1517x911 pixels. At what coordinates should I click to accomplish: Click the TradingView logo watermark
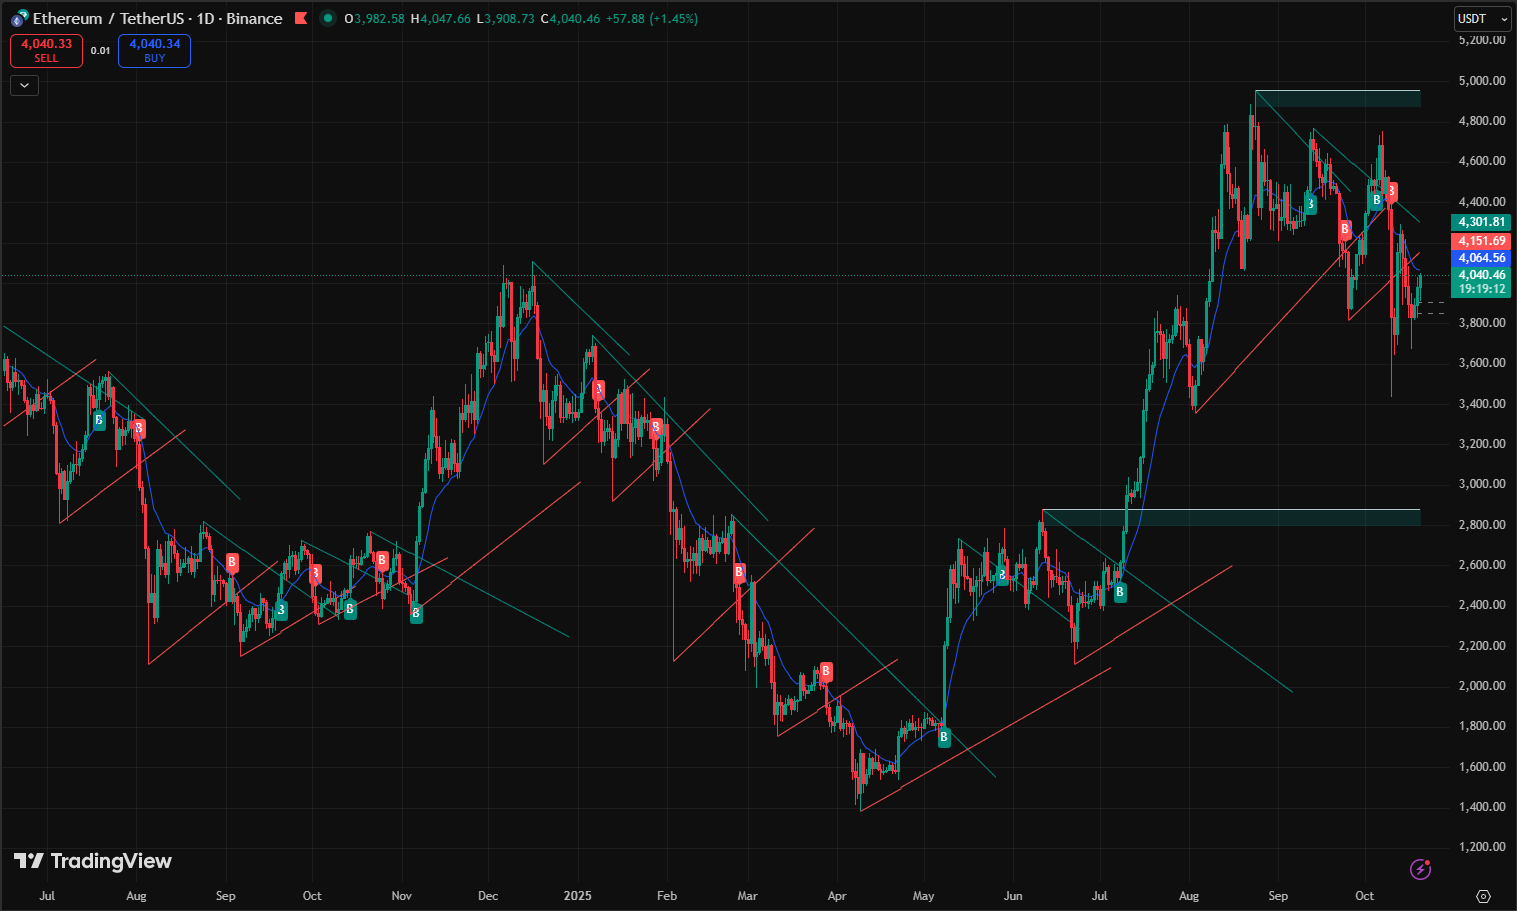93,861
